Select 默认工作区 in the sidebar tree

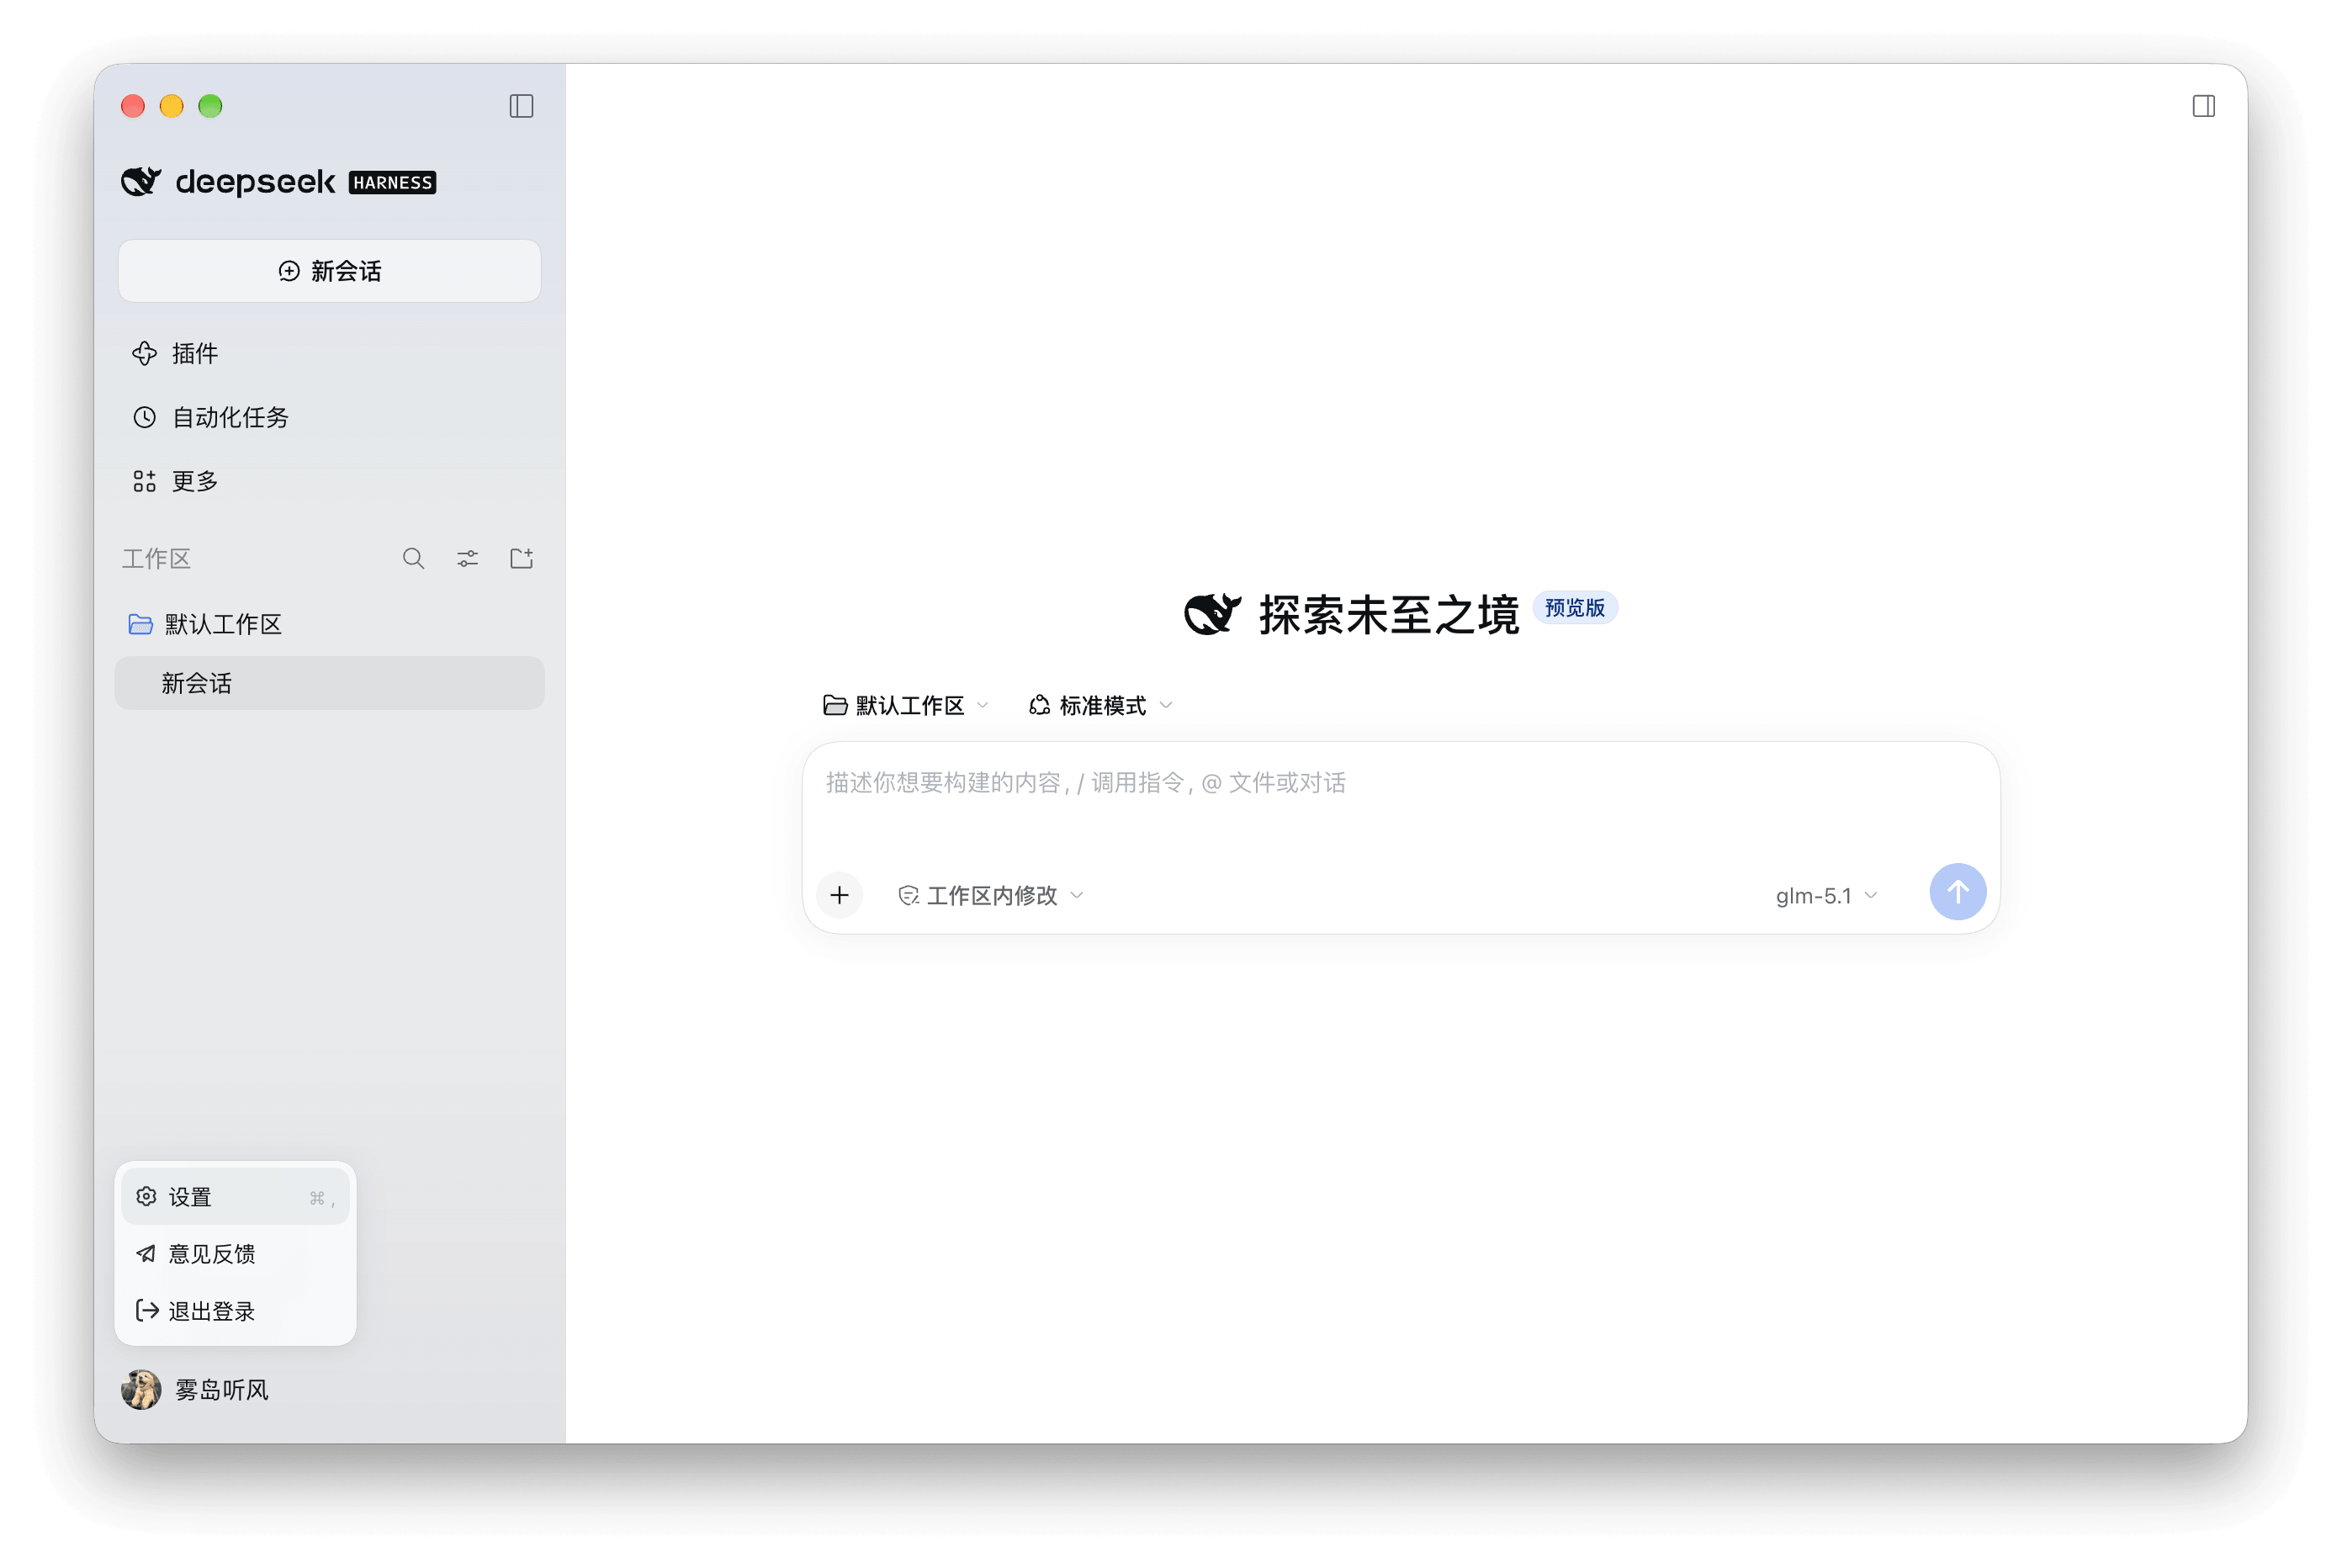click(330, 624)
